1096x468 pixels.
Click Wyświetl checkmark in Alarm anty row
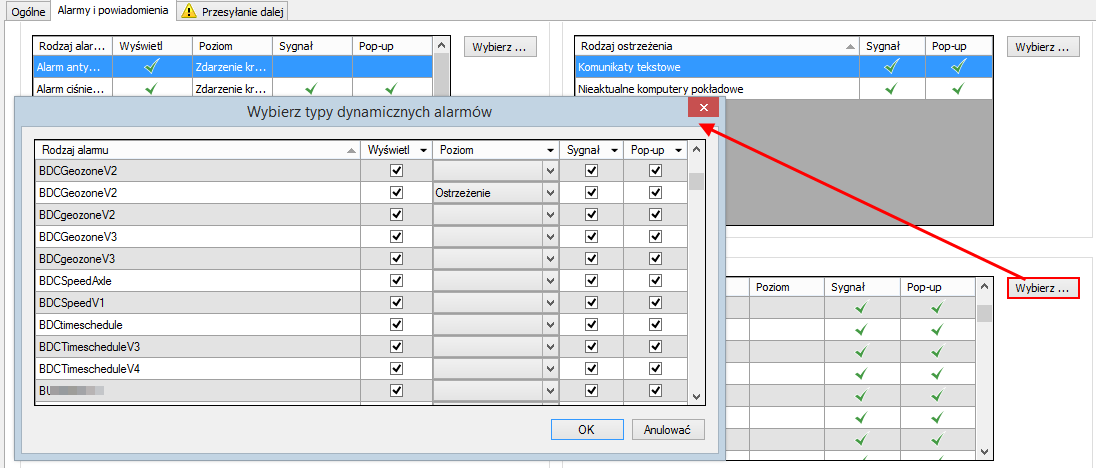click(x=152, y=67)
